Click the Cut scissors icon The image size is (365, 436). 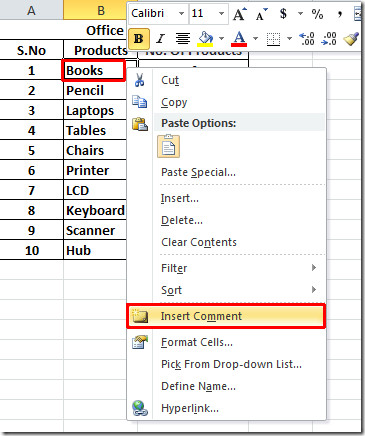point(139,80)
